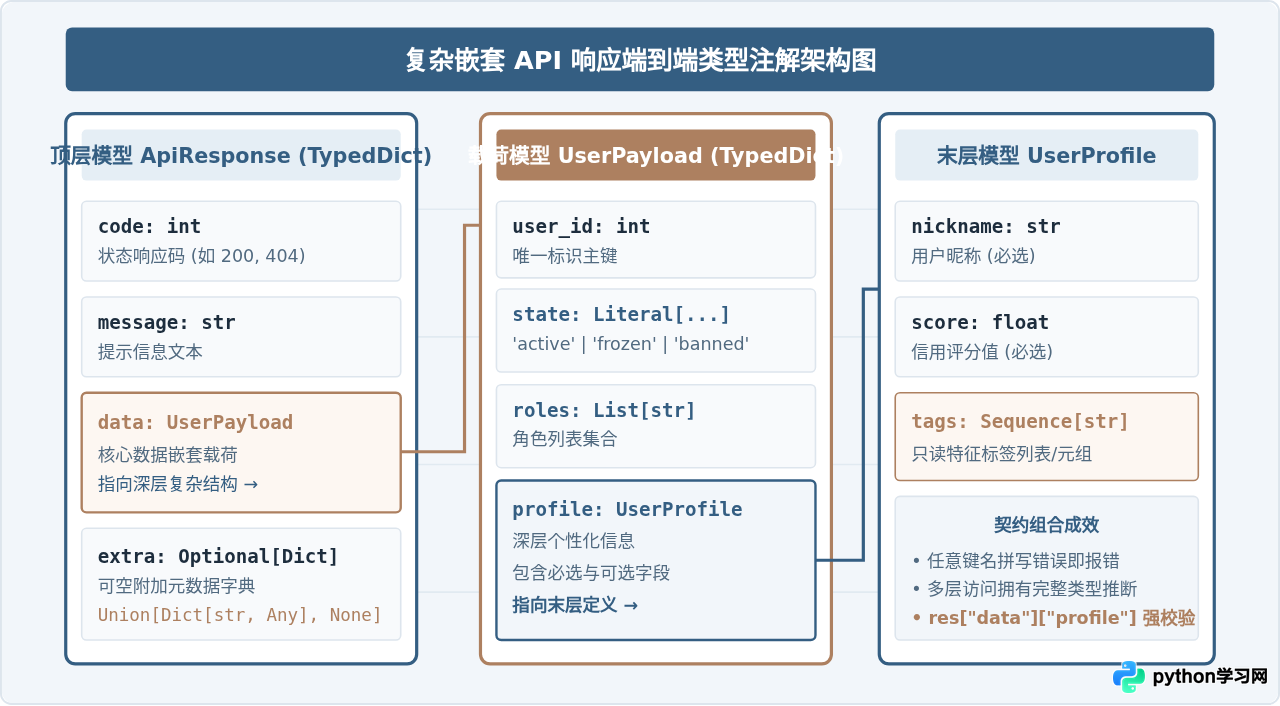Click '角色列表集合' description
The height and width of the screenshot is (706, 1280).
(x=565, y=439)
